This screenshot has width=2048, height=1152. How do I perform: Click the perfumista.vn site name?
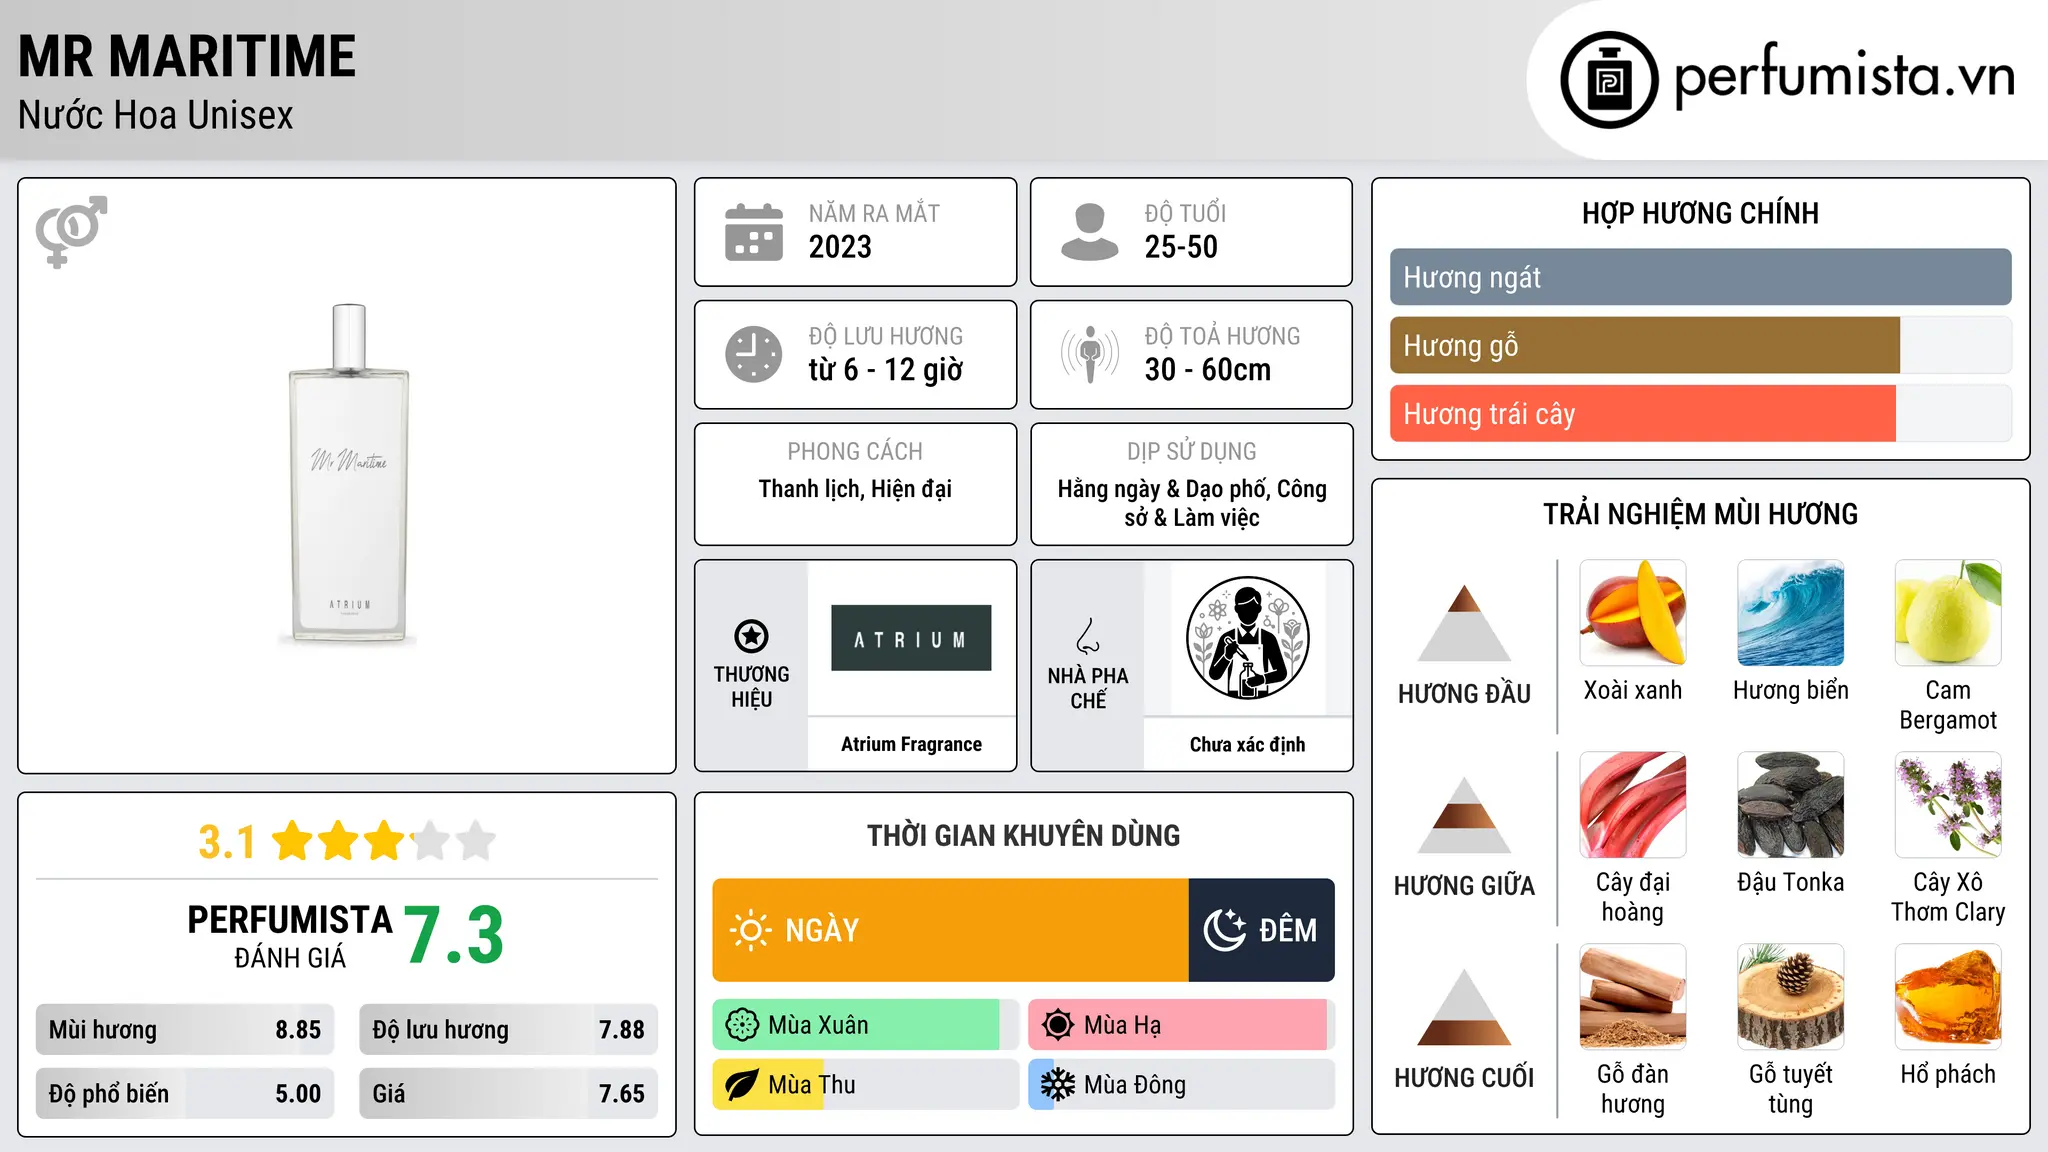click(x=1844, y=75)
